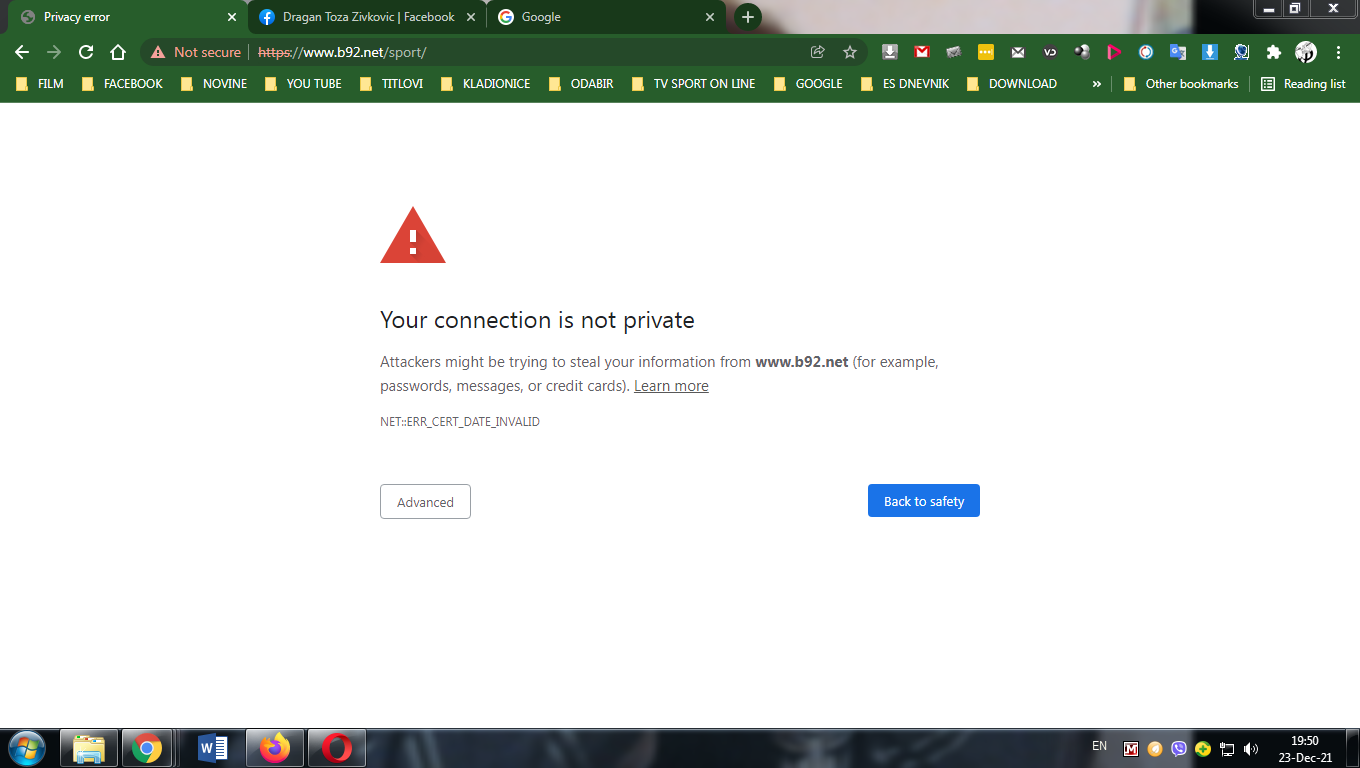Open Windows Explorer from the taskbar
This screenshot has width=1360, height=768.
click(89, 748)
